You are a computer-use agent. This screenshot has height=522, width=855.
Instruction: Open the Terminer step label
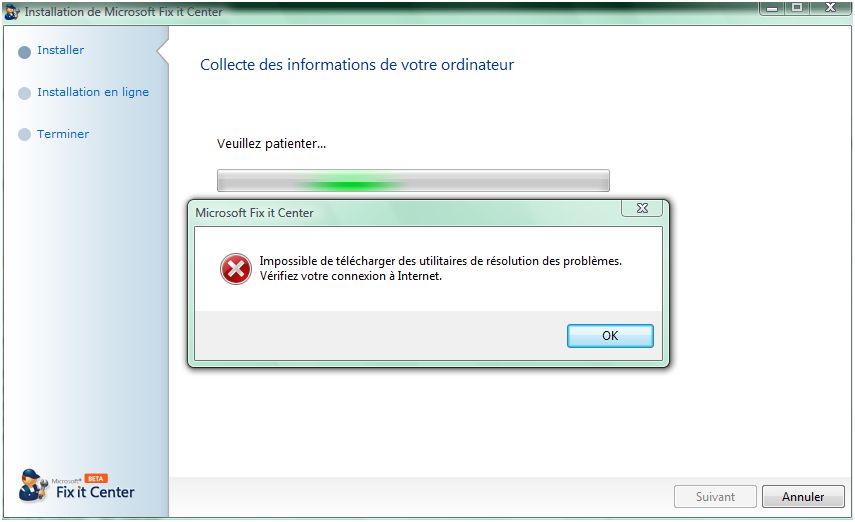tap(63, 134)
